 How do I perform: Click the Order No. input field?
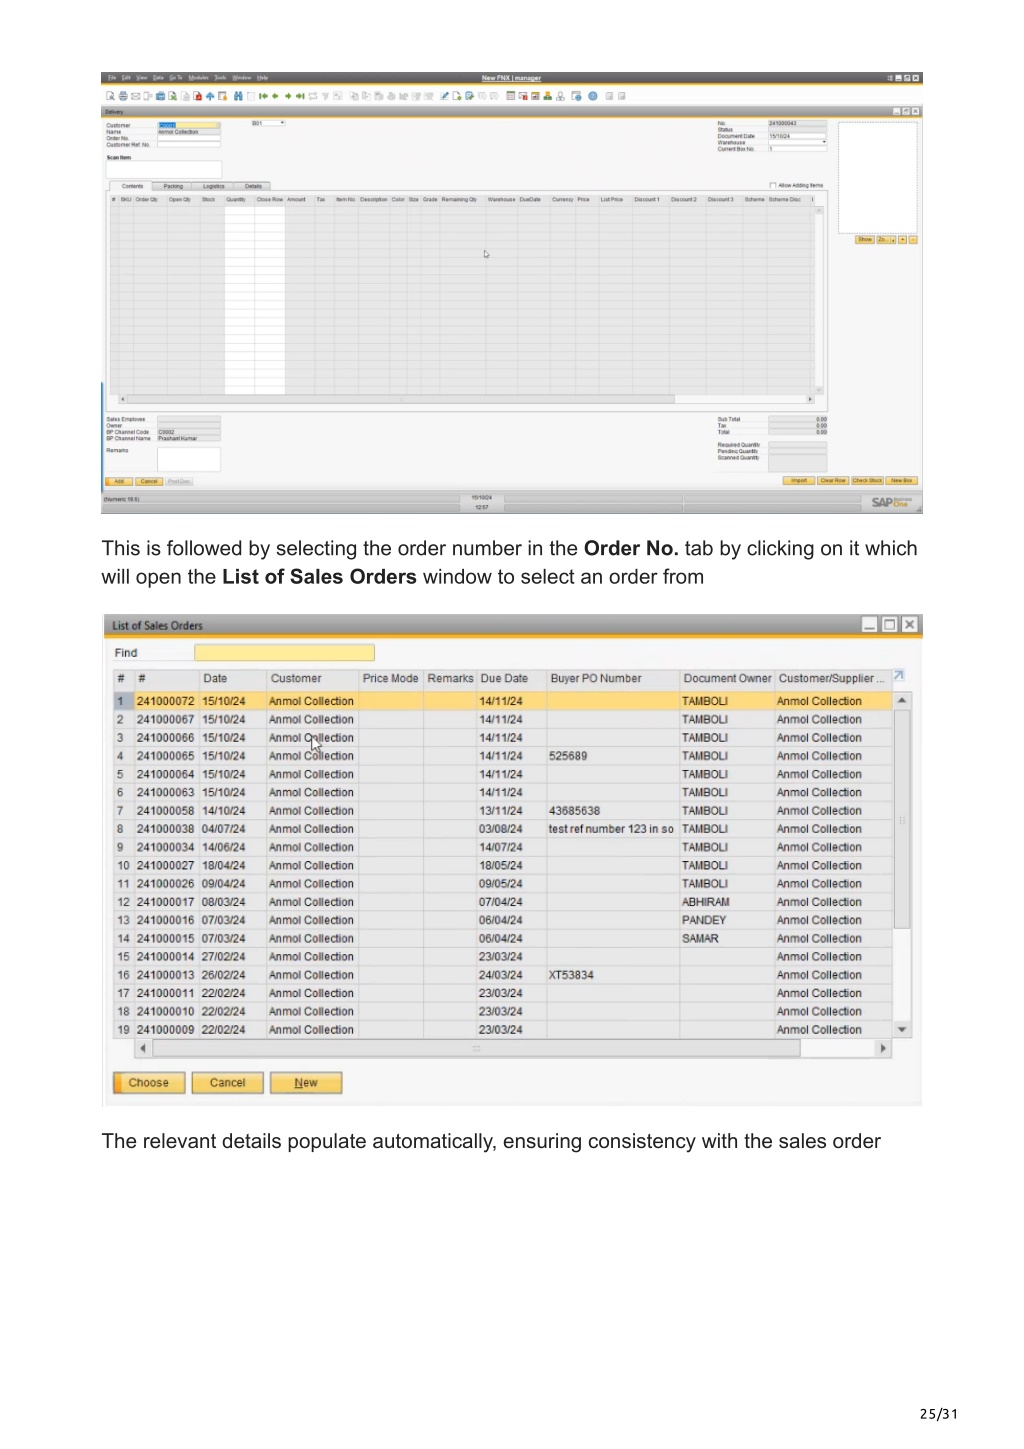click(x=189, y=138)
